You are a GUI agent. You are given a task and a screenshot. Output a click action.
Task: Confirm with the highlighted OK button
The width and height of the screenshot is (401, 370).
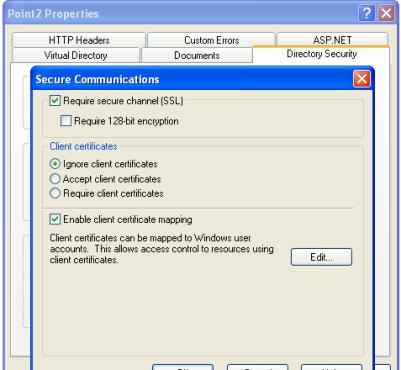183,367
